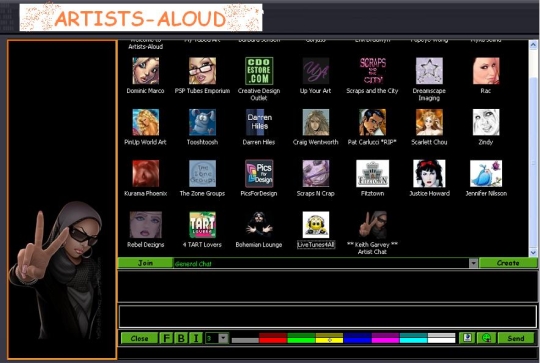Click the room list scrollbar up arrow
The height and width of the screenshot is (363, 540).
(x=533, y=45)
